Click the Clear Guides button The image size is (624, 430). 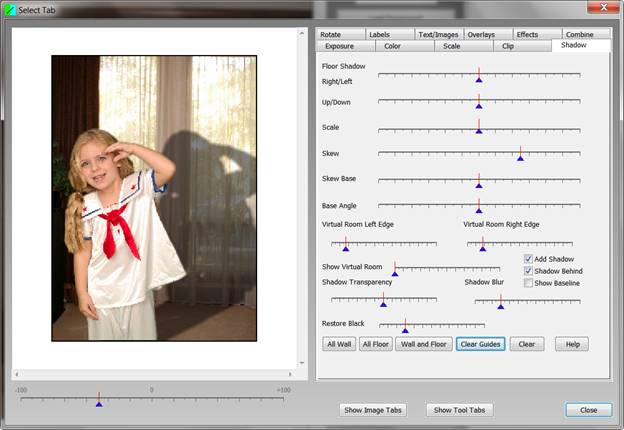480,344
